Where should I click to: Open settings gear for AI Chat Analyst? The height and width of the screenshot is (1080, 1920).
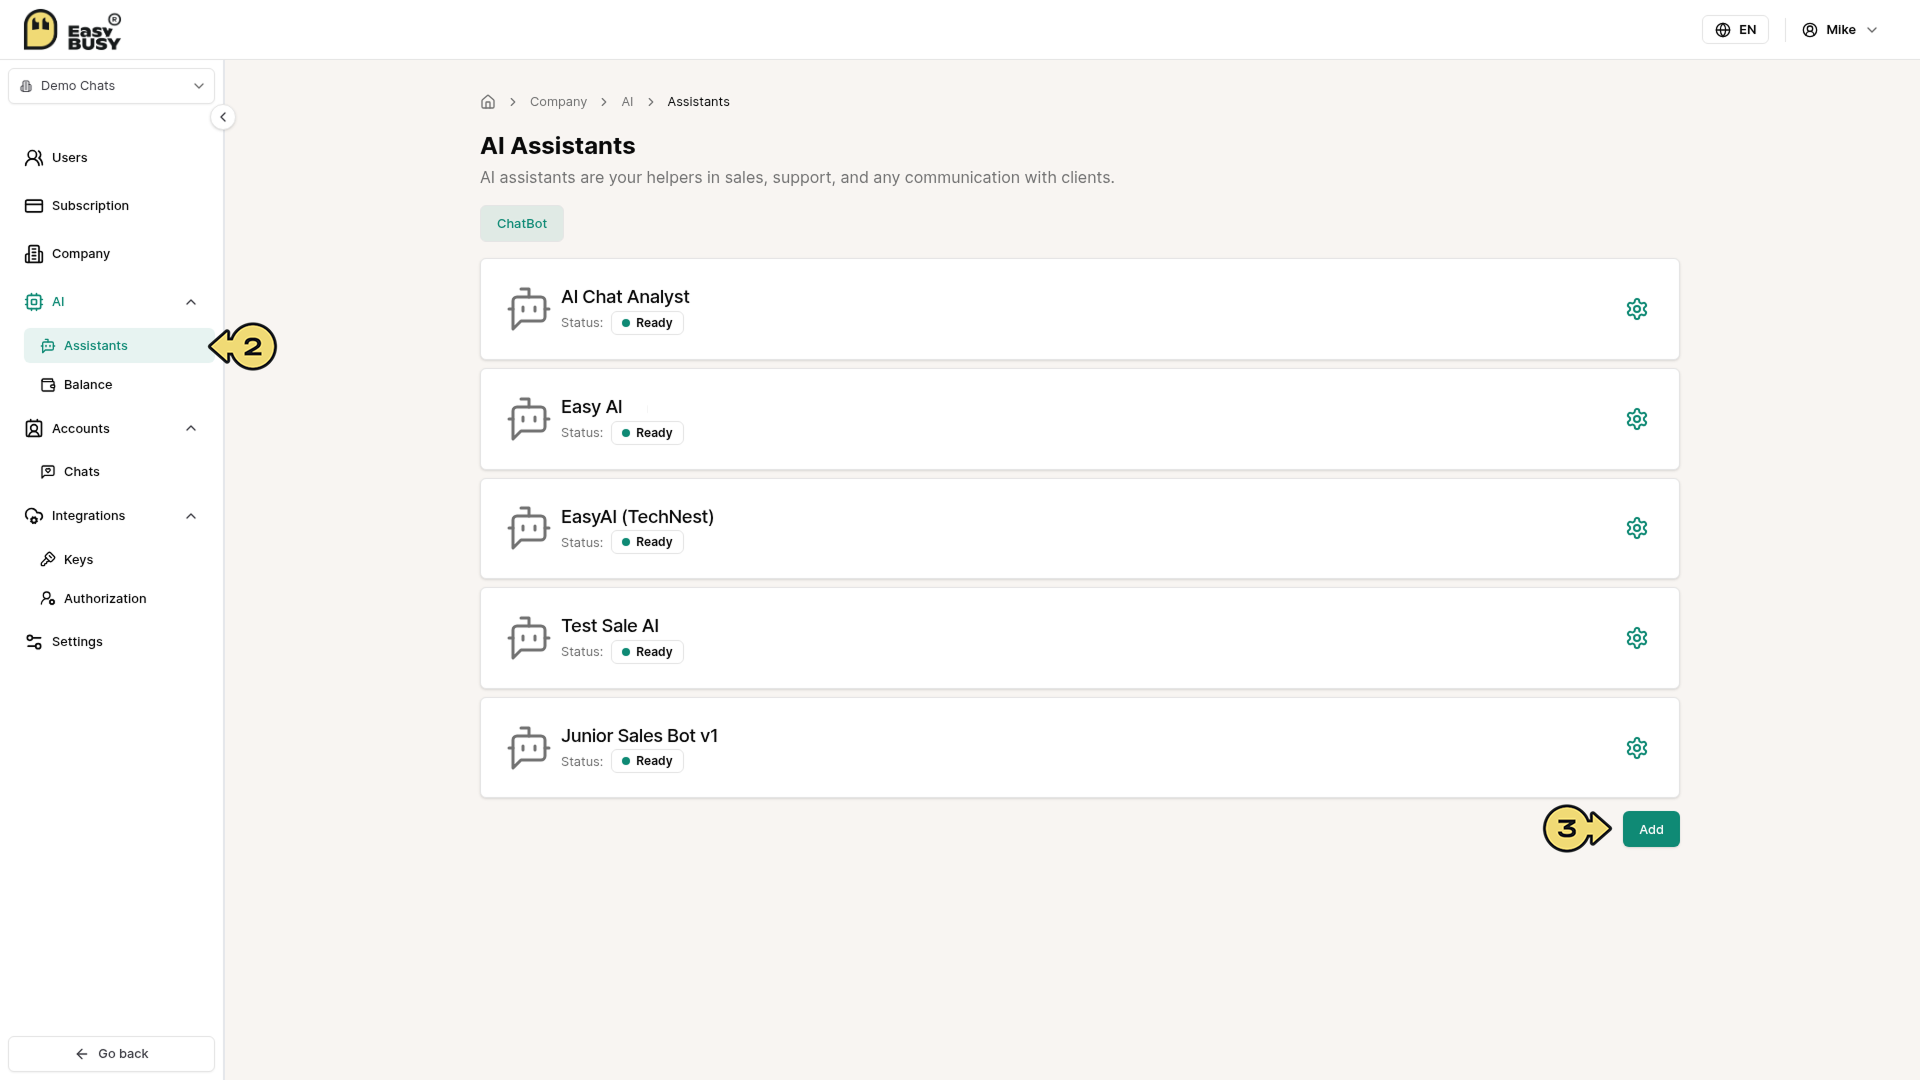1636,309
